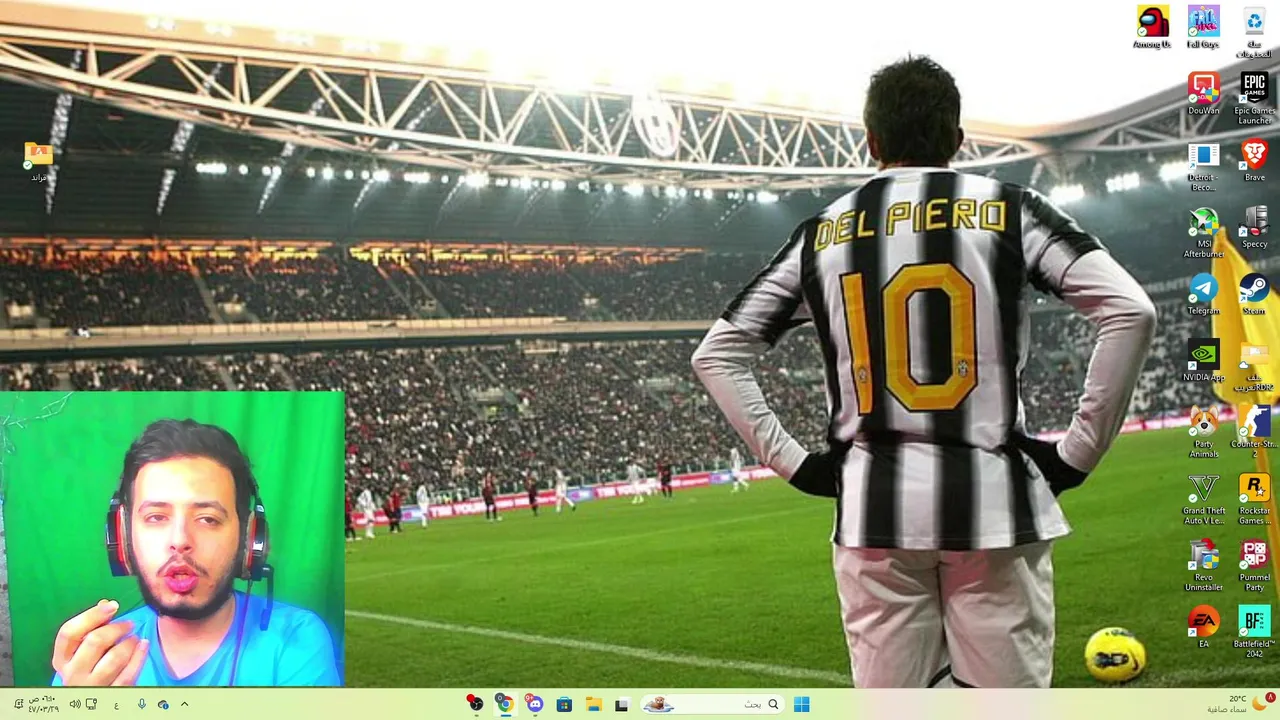Open Discord from the taskbar
The width and height of the screenshot is (1280, 720).
tap(534, 704)
